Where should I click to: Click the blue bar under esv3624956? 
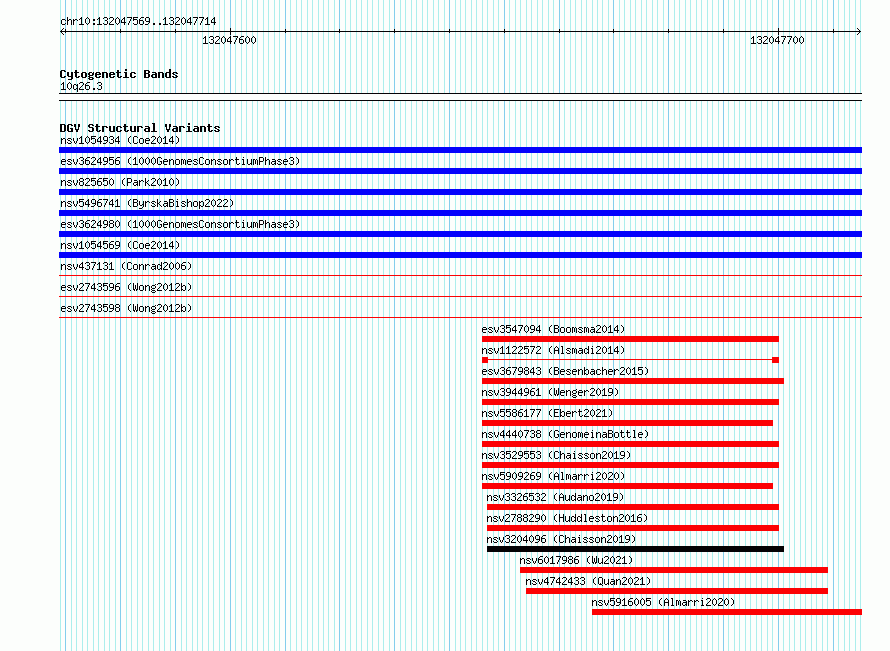(460, 171)
